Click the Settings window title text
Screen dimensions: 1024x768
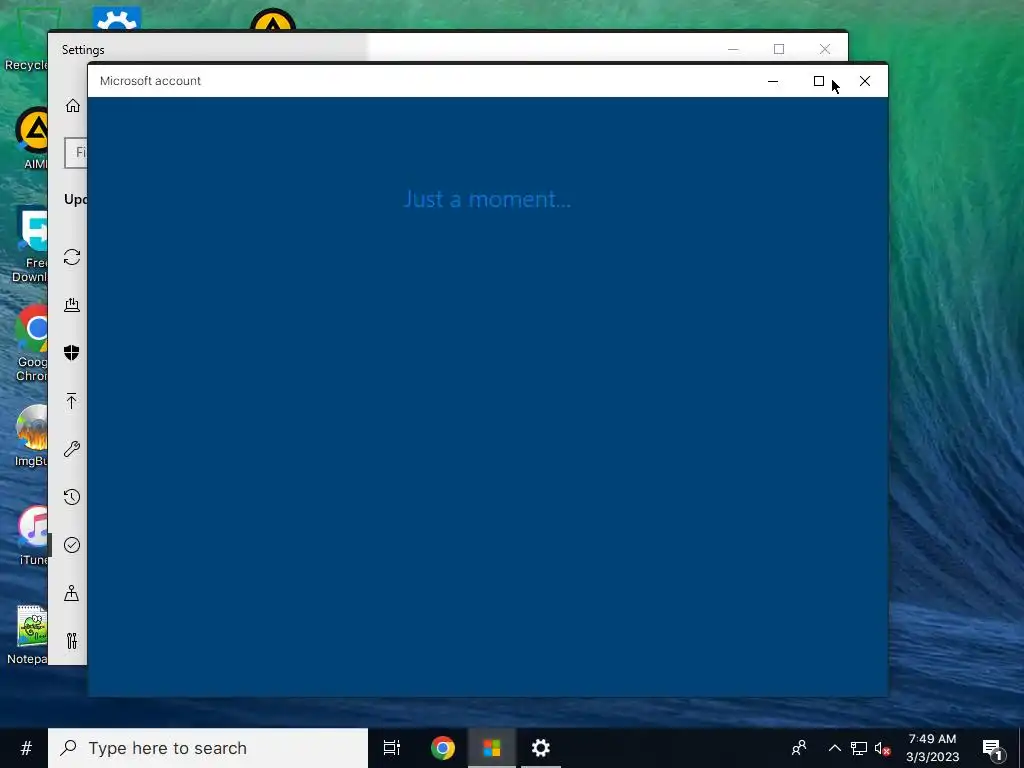(x=83, y=50)
